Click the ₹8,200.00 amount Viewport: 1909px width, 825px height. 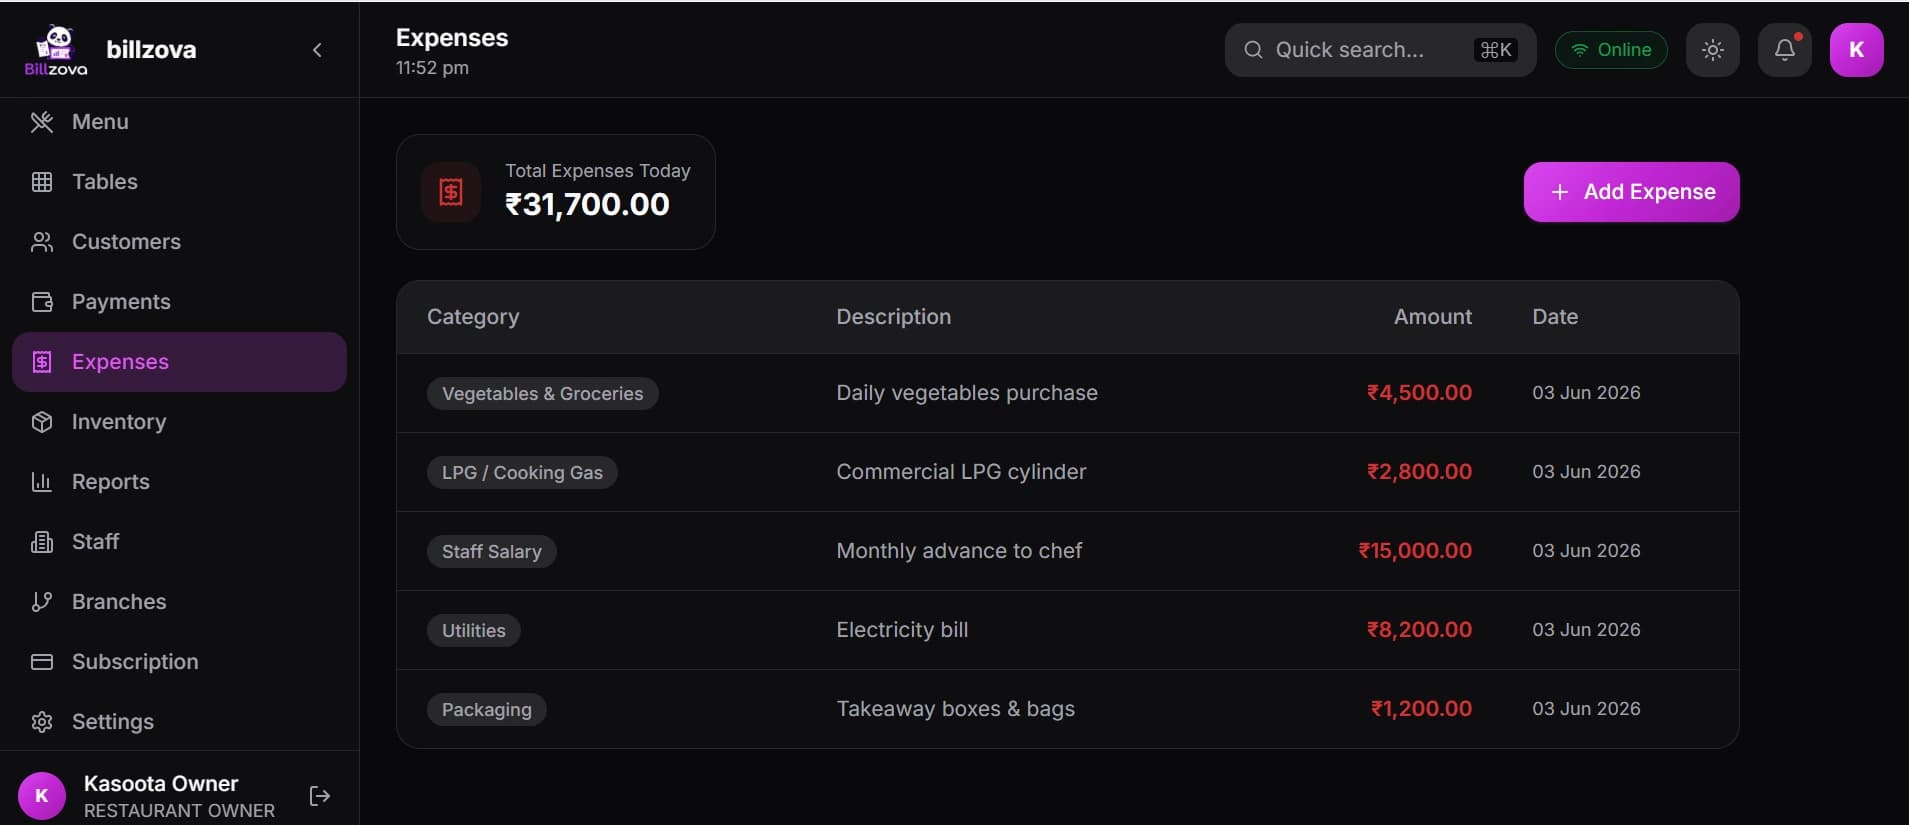[1419, 630]
